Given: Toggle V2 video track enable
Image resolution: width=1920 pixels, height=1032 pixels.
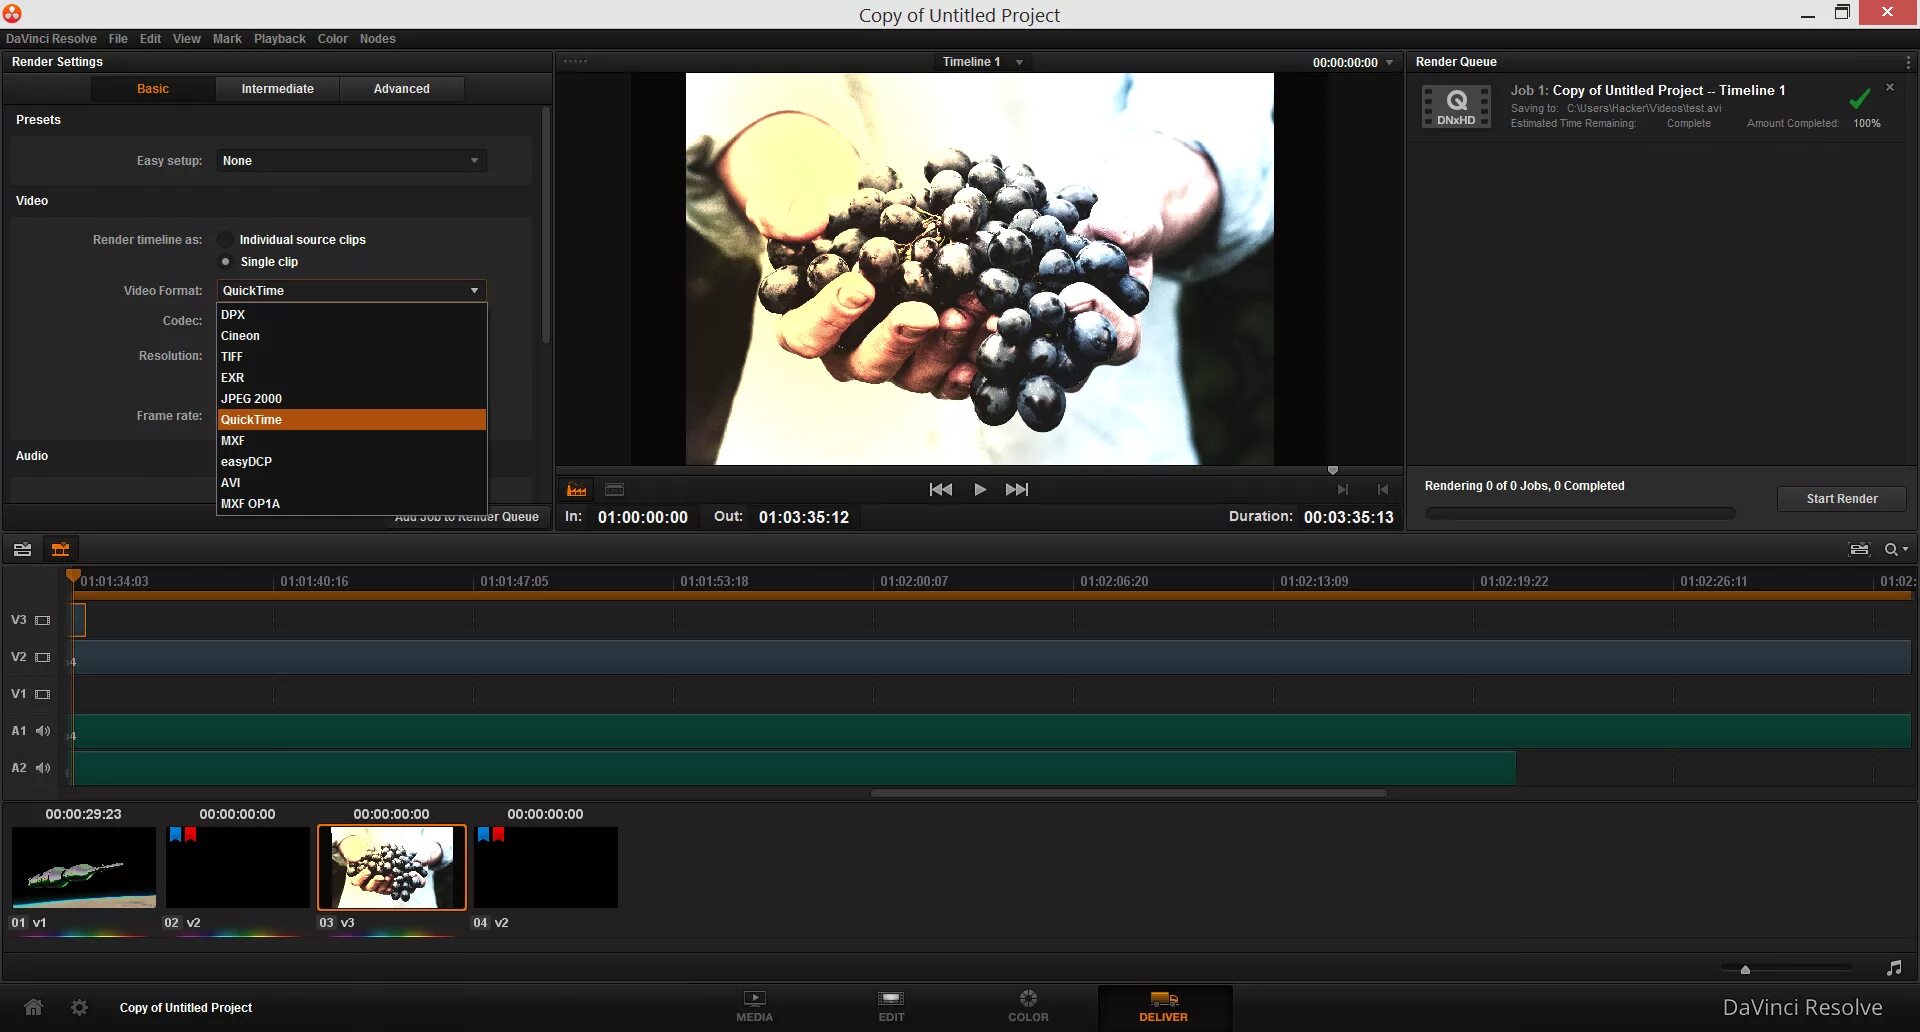Looking at the screenshot, I should pyautogui.click(x=43, y=657).
